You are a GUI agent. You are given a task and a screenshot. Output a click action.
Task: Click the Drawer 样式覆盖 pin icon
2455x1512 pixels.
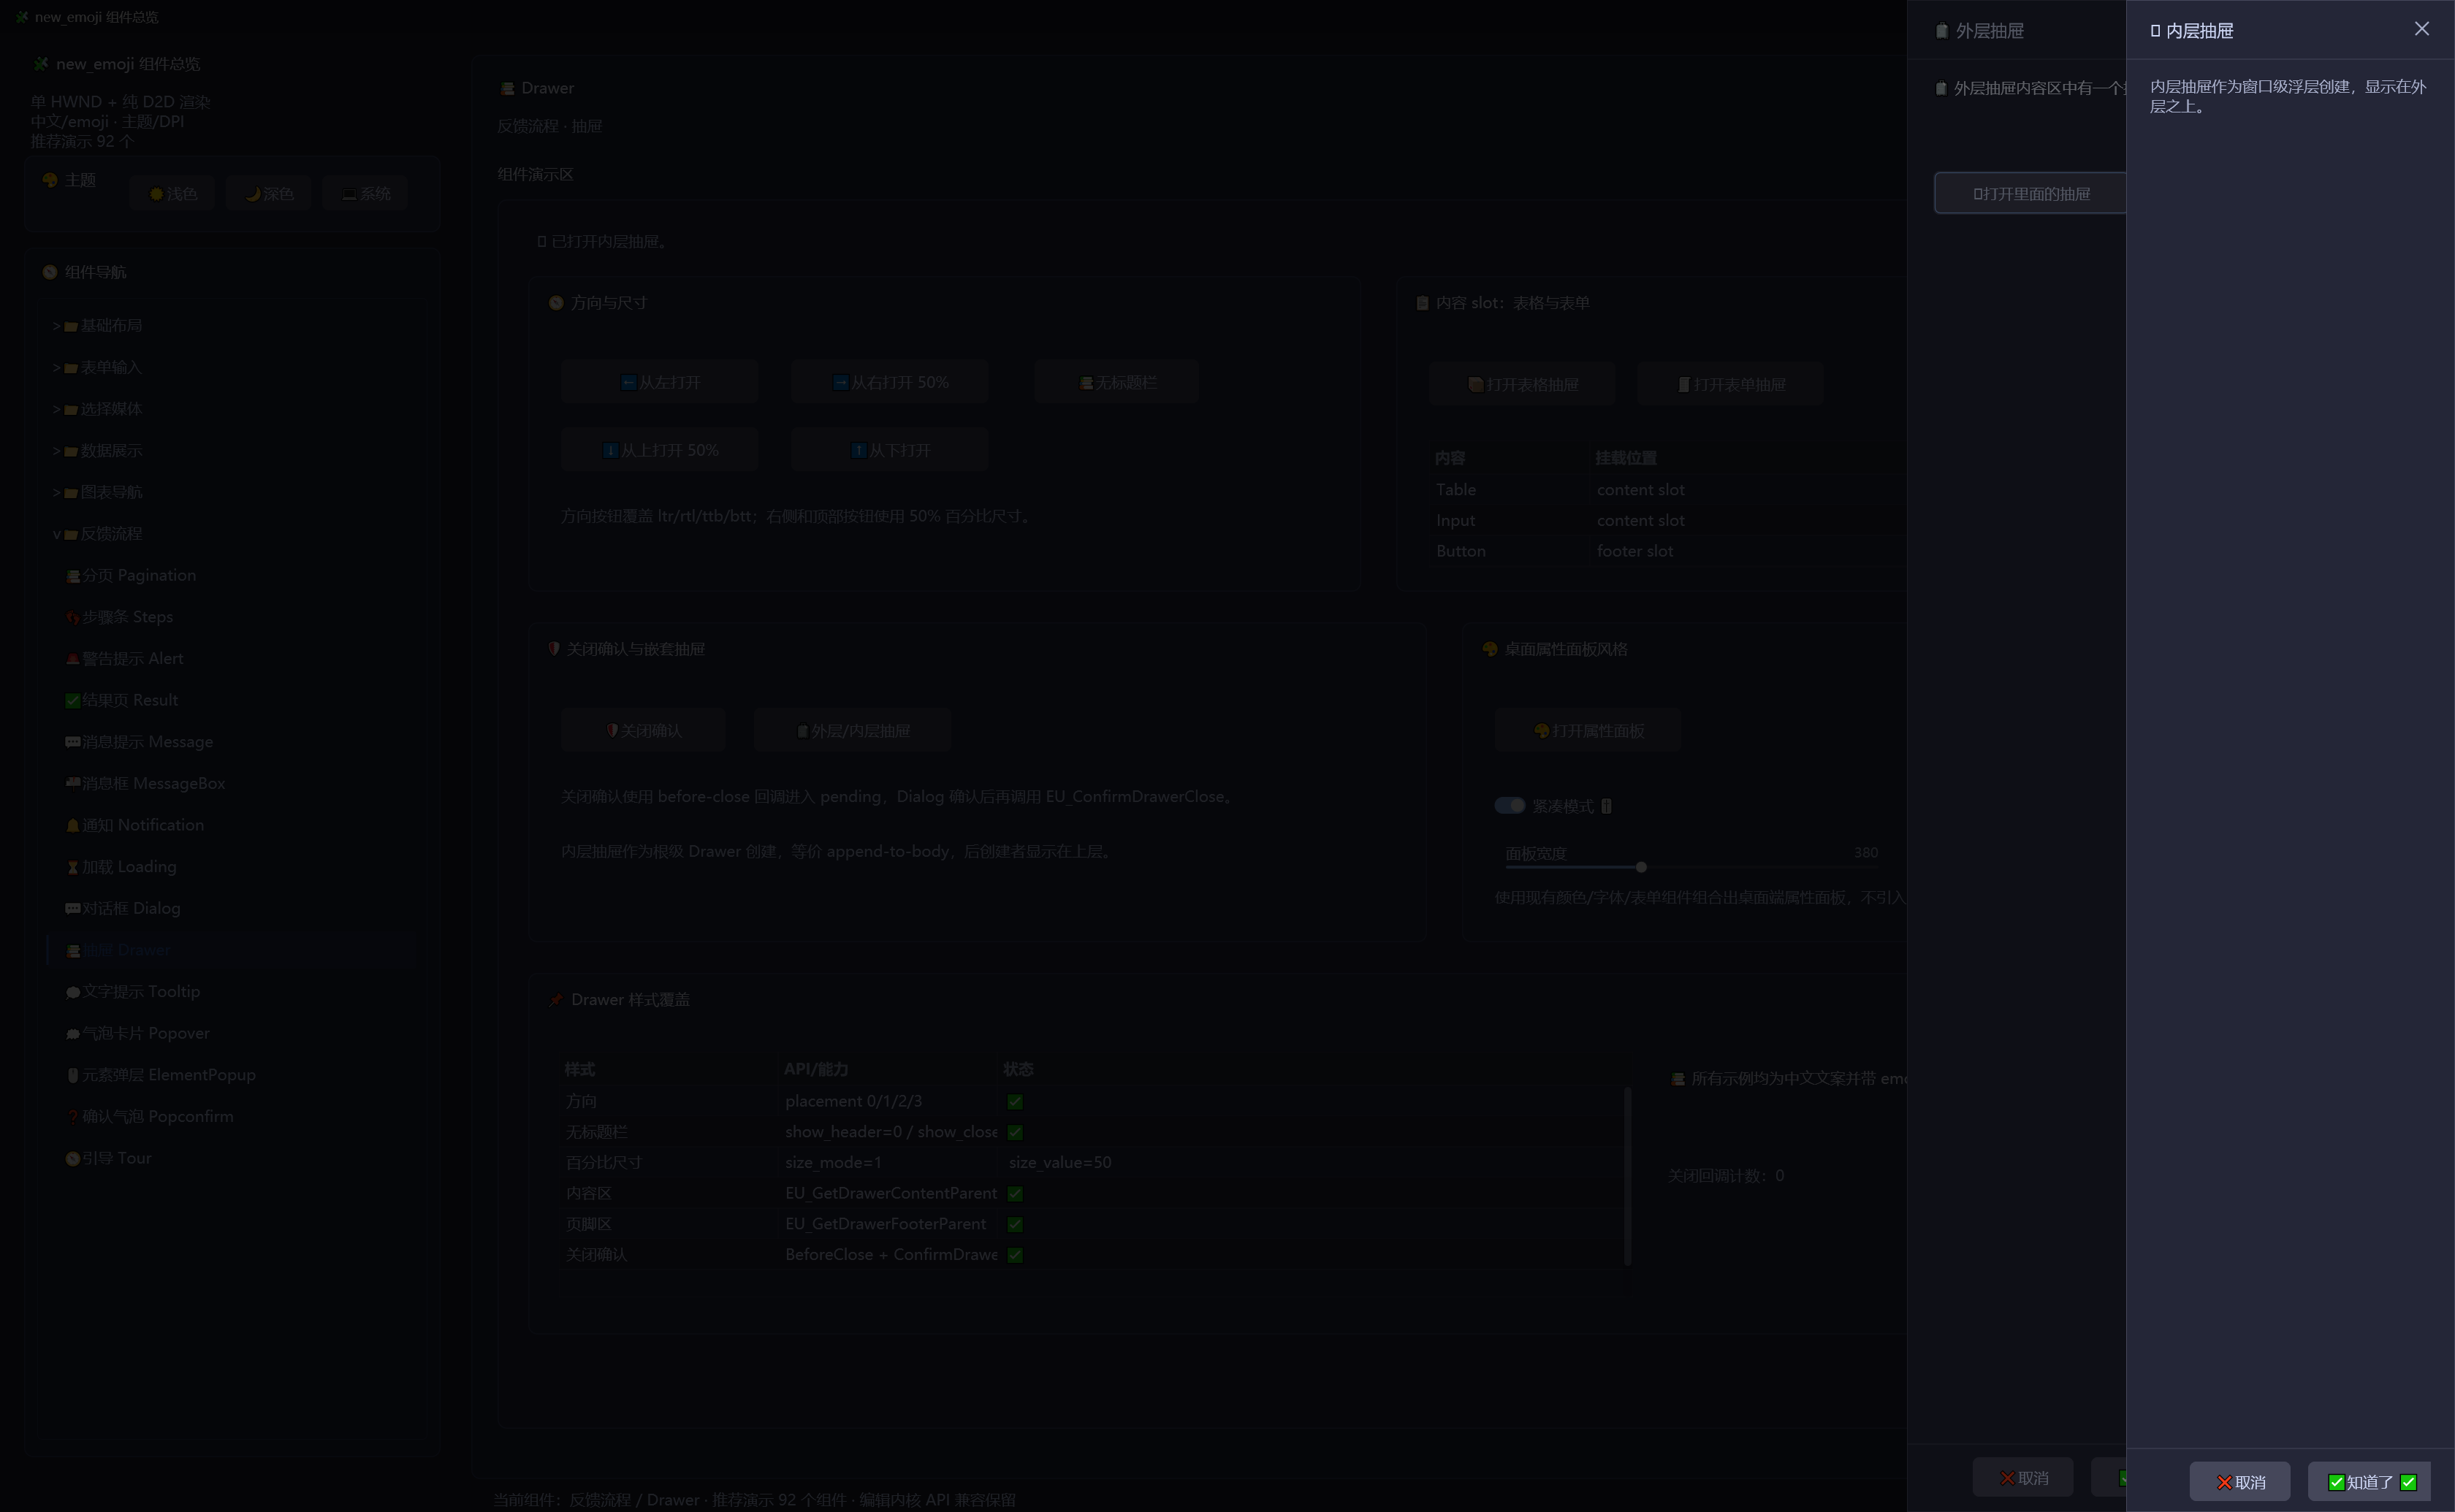tap(556, 1000)
